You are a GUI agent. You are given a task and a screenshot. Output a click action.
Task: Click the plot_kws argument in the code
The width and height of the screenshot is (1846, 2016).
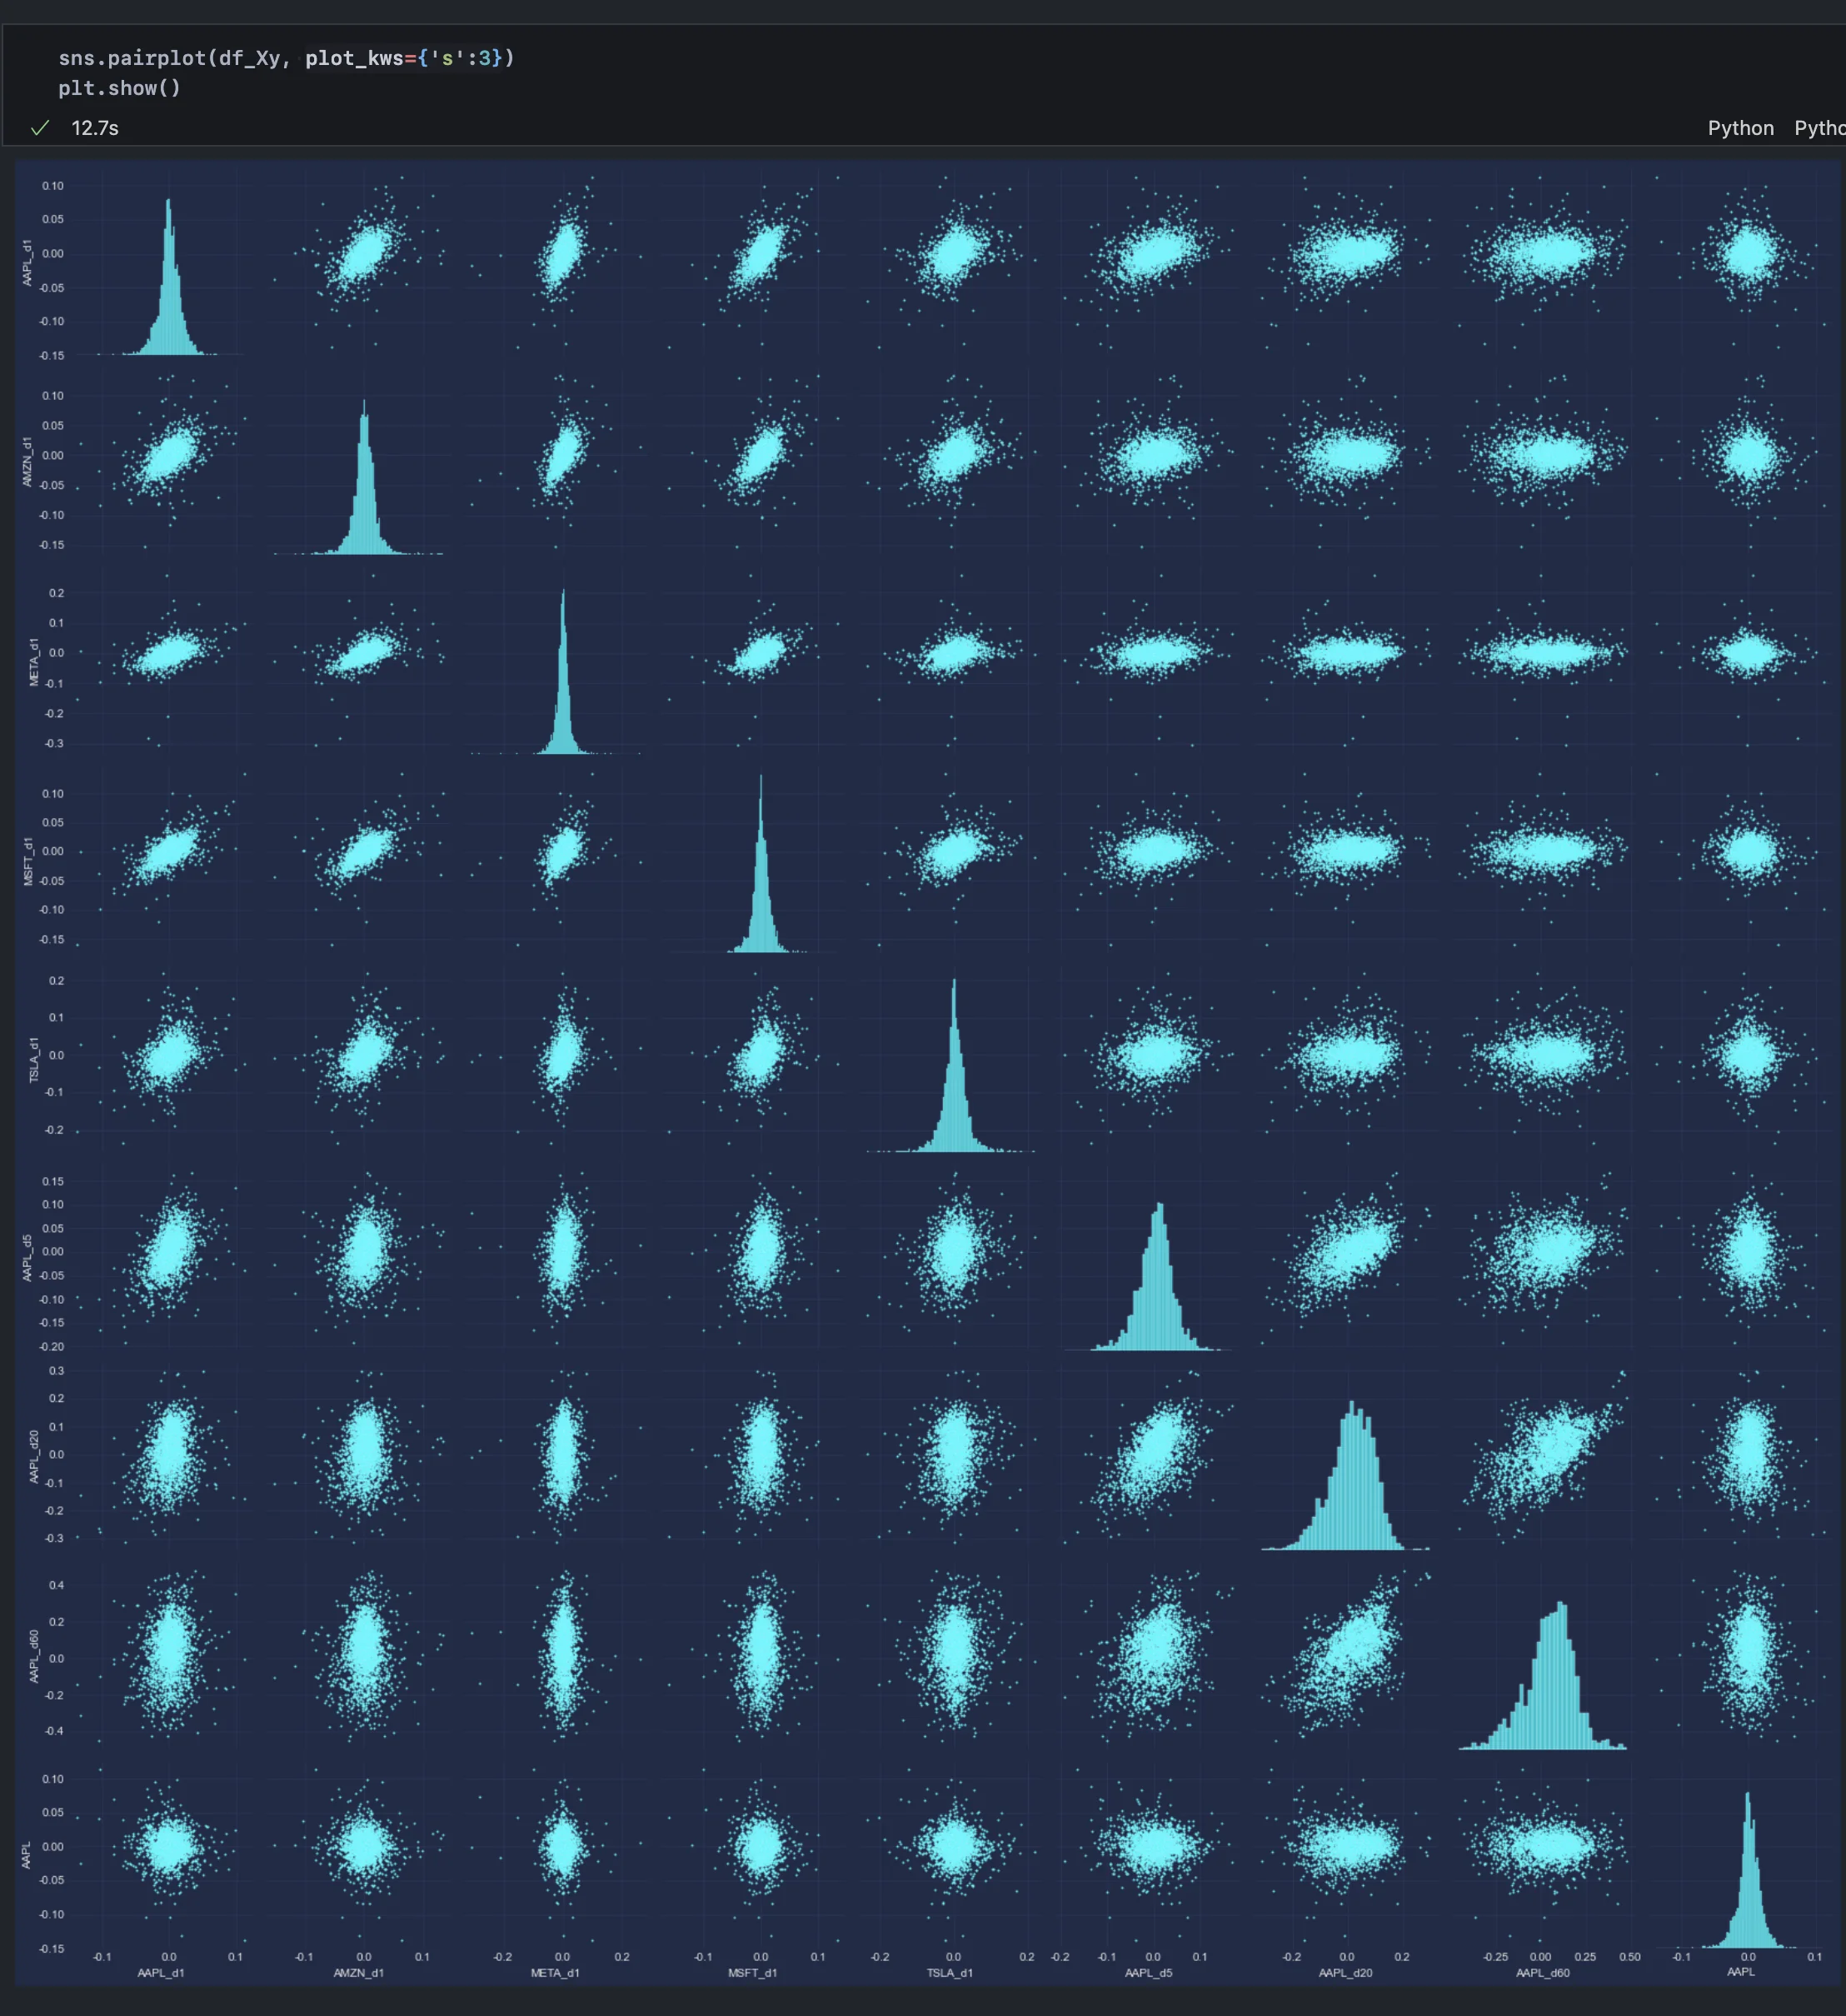pos(353,58)
